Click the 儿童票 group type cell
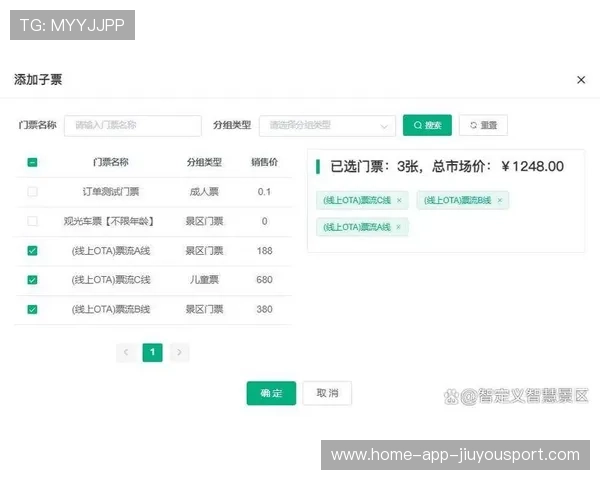Viewport: 600px width, 480px height. 204,280
